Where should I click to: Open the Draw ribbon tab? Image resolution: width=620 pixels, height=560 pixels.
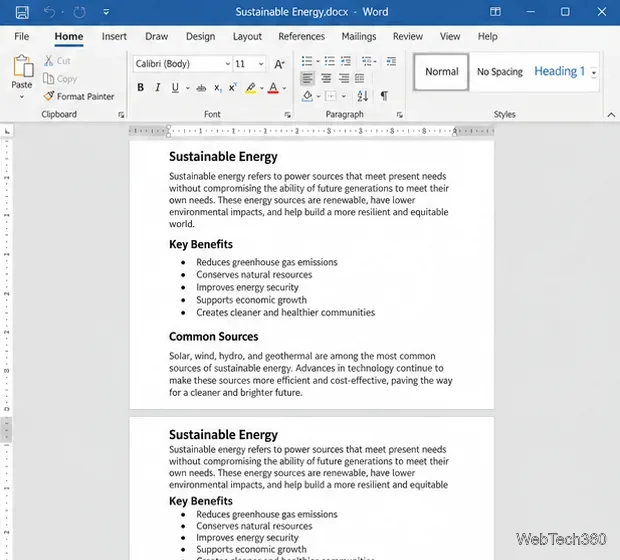coord(157,36)
